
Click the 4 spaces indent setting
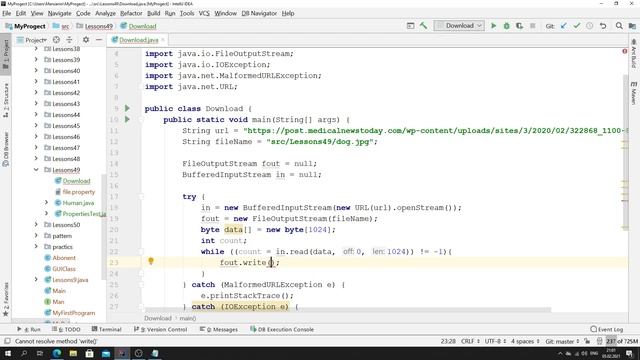pyautogui.click(x=525, y=341)
